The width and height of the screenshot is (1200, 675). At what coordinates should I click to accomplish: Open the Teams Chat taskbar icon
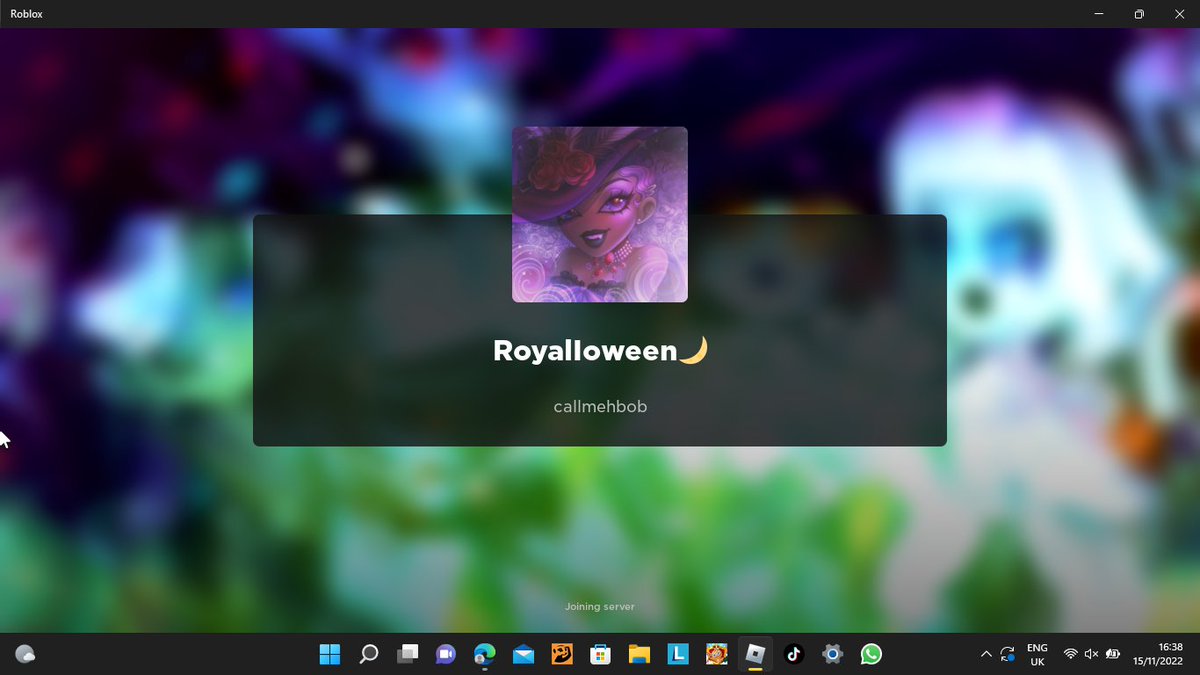[446, 654]
